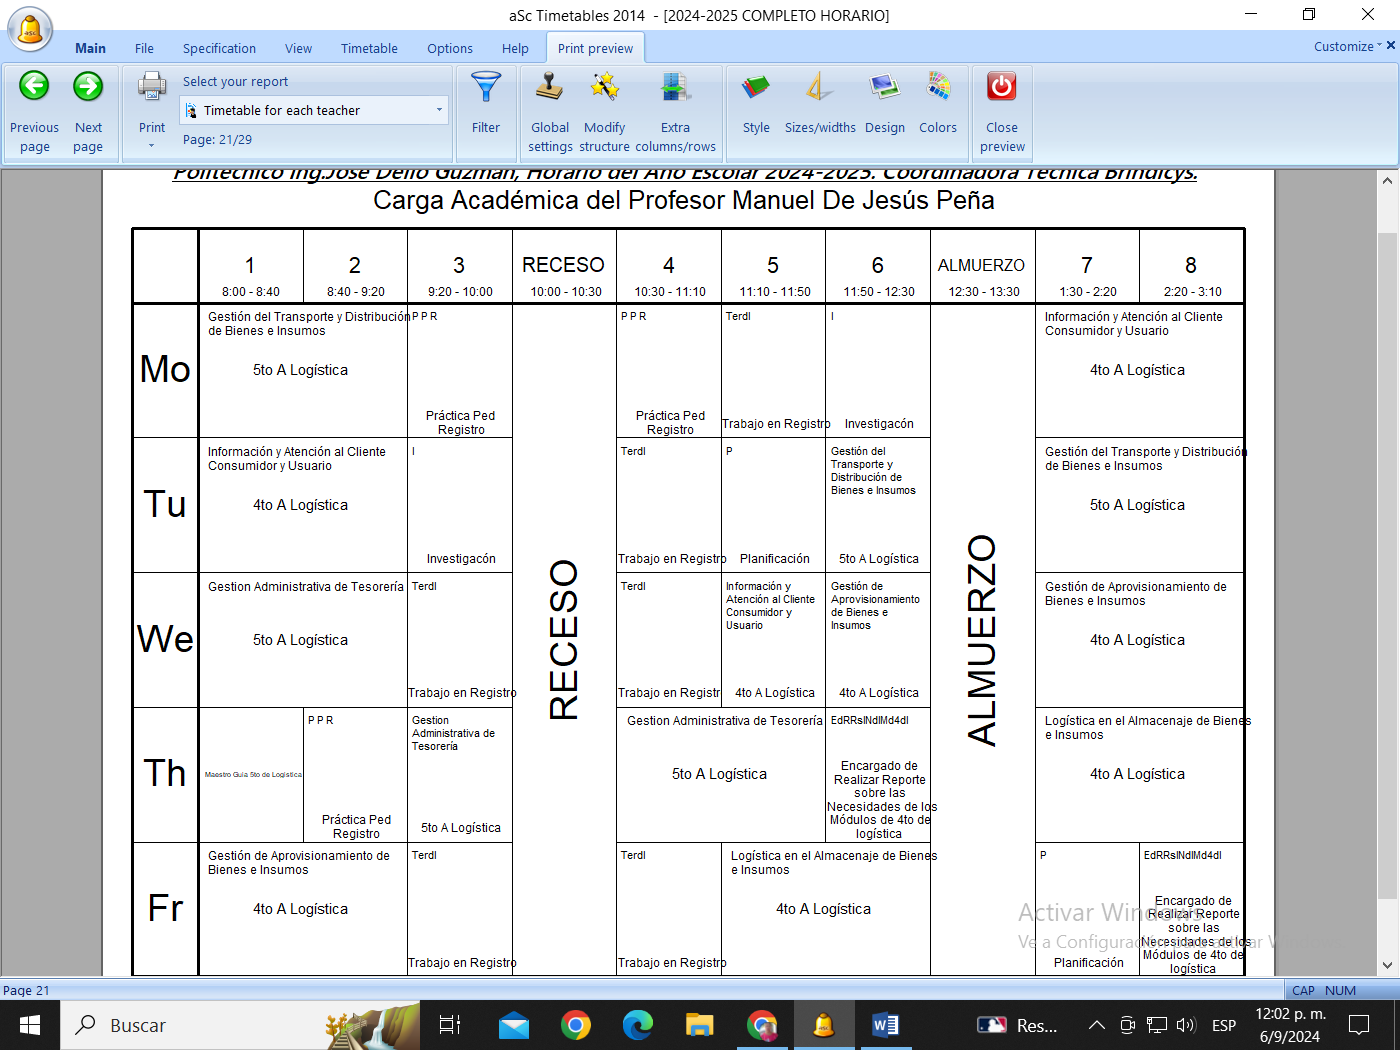This screenshot has width=1400, height=1050.
Task: Expand the Print dropdown arrow
Action: point(152,146)
